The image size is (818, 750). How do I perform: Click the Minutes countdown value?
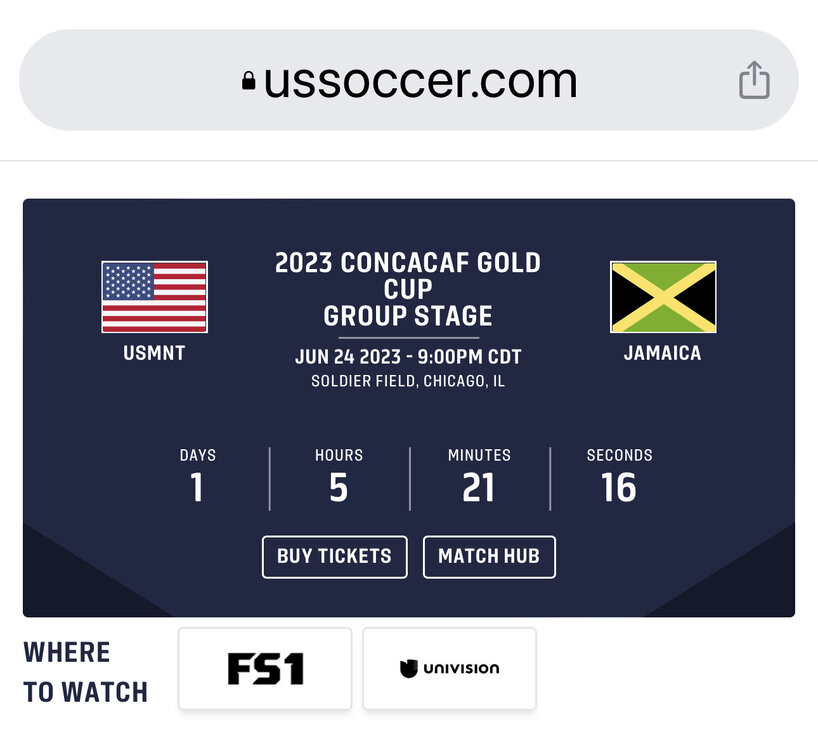pos(479,488)
